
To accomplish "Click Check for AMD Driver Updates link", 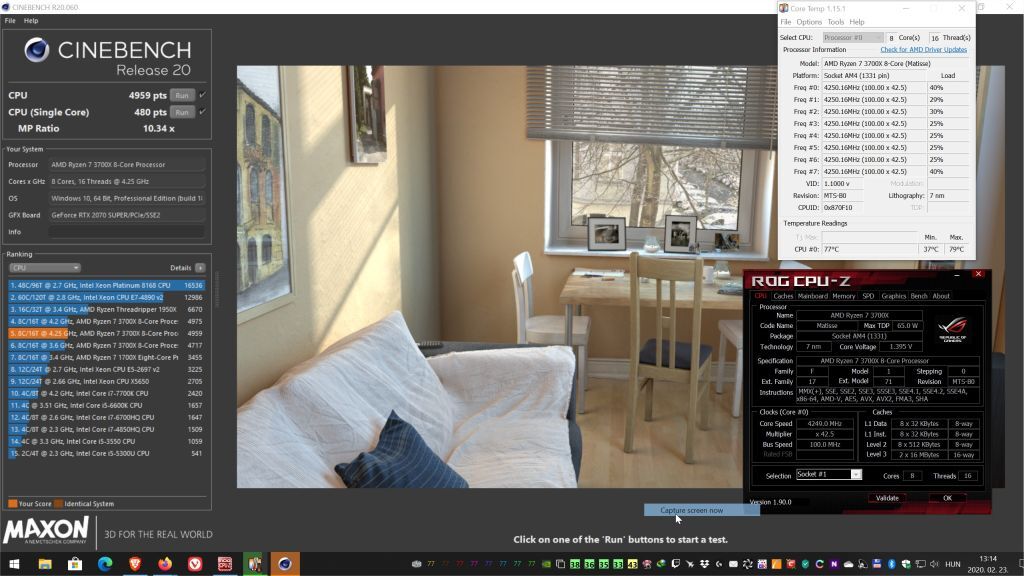I will tap(923, 50).
